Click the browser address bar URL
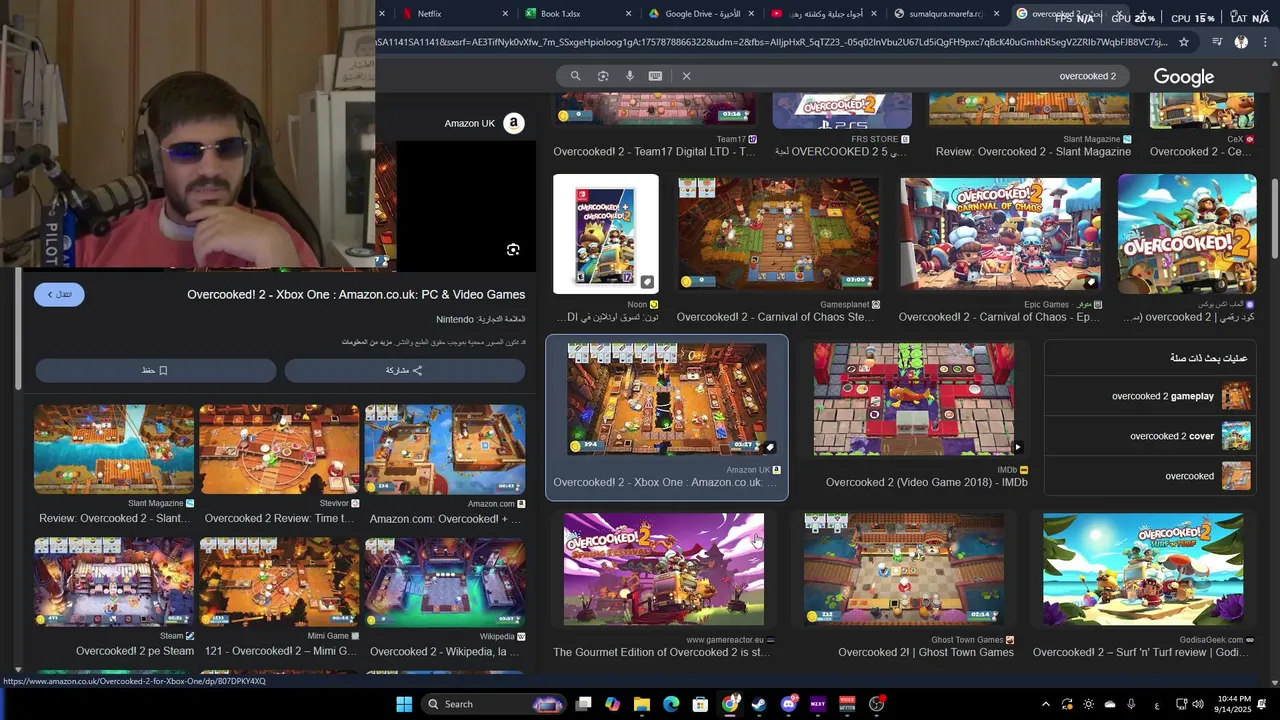This screenshot has height=720, width=1280. 772,42
